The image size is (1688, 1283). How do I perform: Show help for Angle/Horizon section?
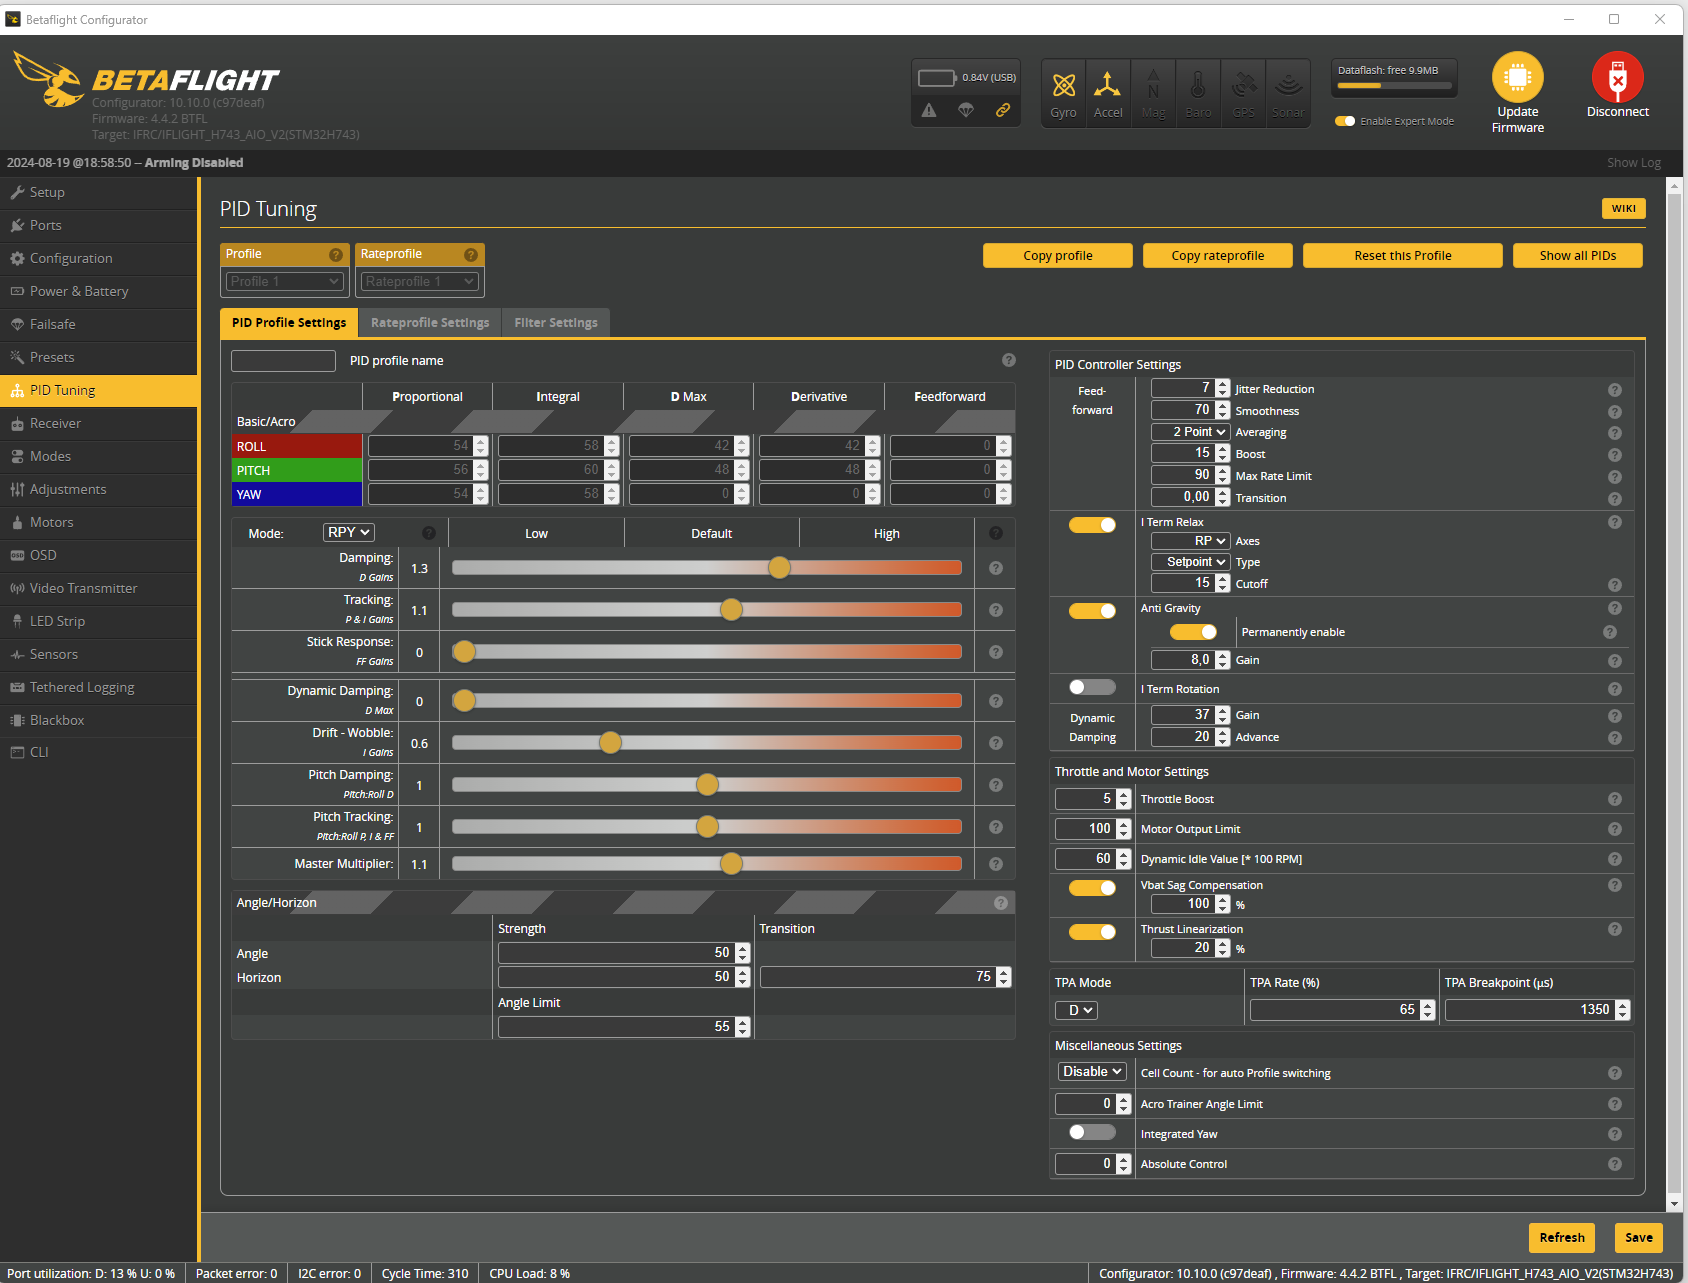pyautogui.click(x=1001, y=903)
